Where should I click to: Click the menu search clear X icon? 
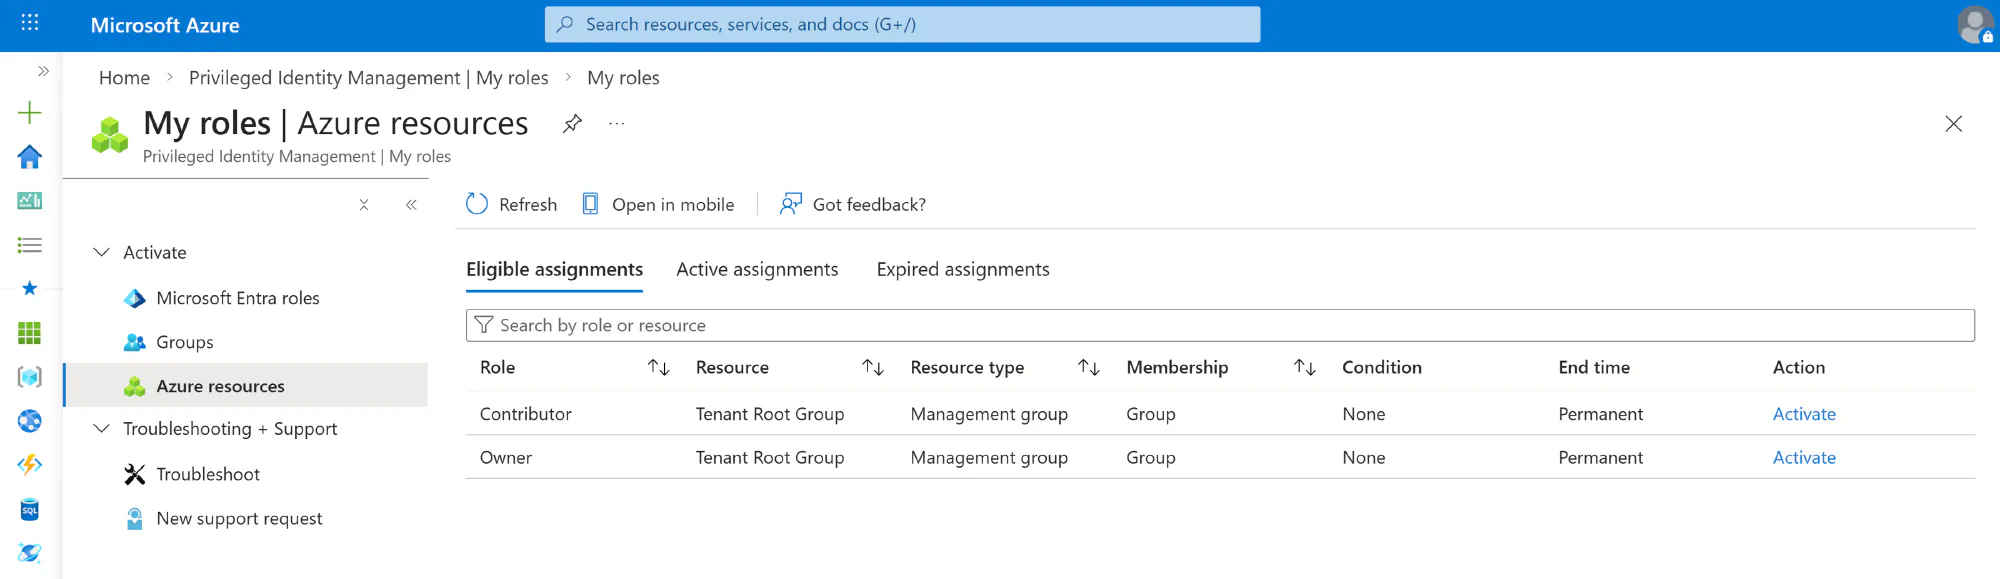tap(364, 205)
